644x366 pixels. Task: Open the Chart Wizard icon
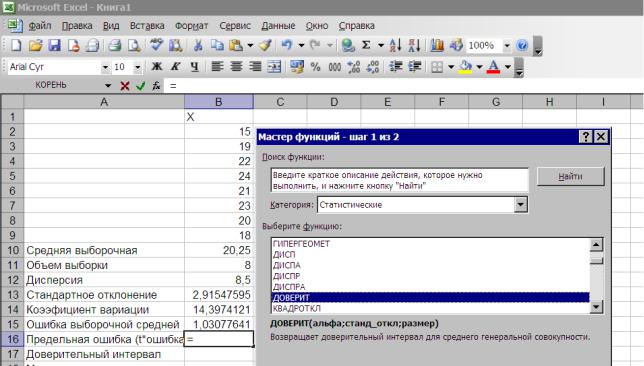[x=437, y=45]
